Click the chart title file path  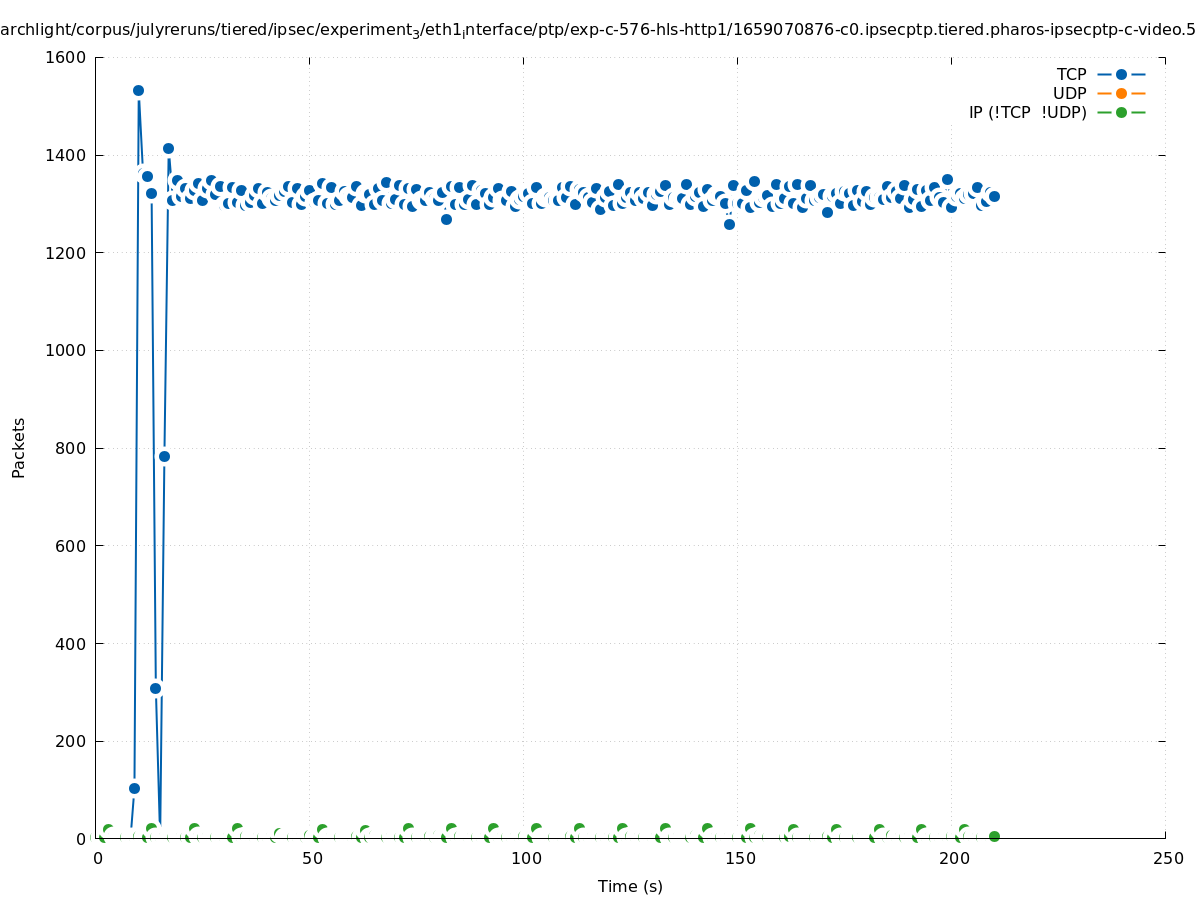(598, 30)
